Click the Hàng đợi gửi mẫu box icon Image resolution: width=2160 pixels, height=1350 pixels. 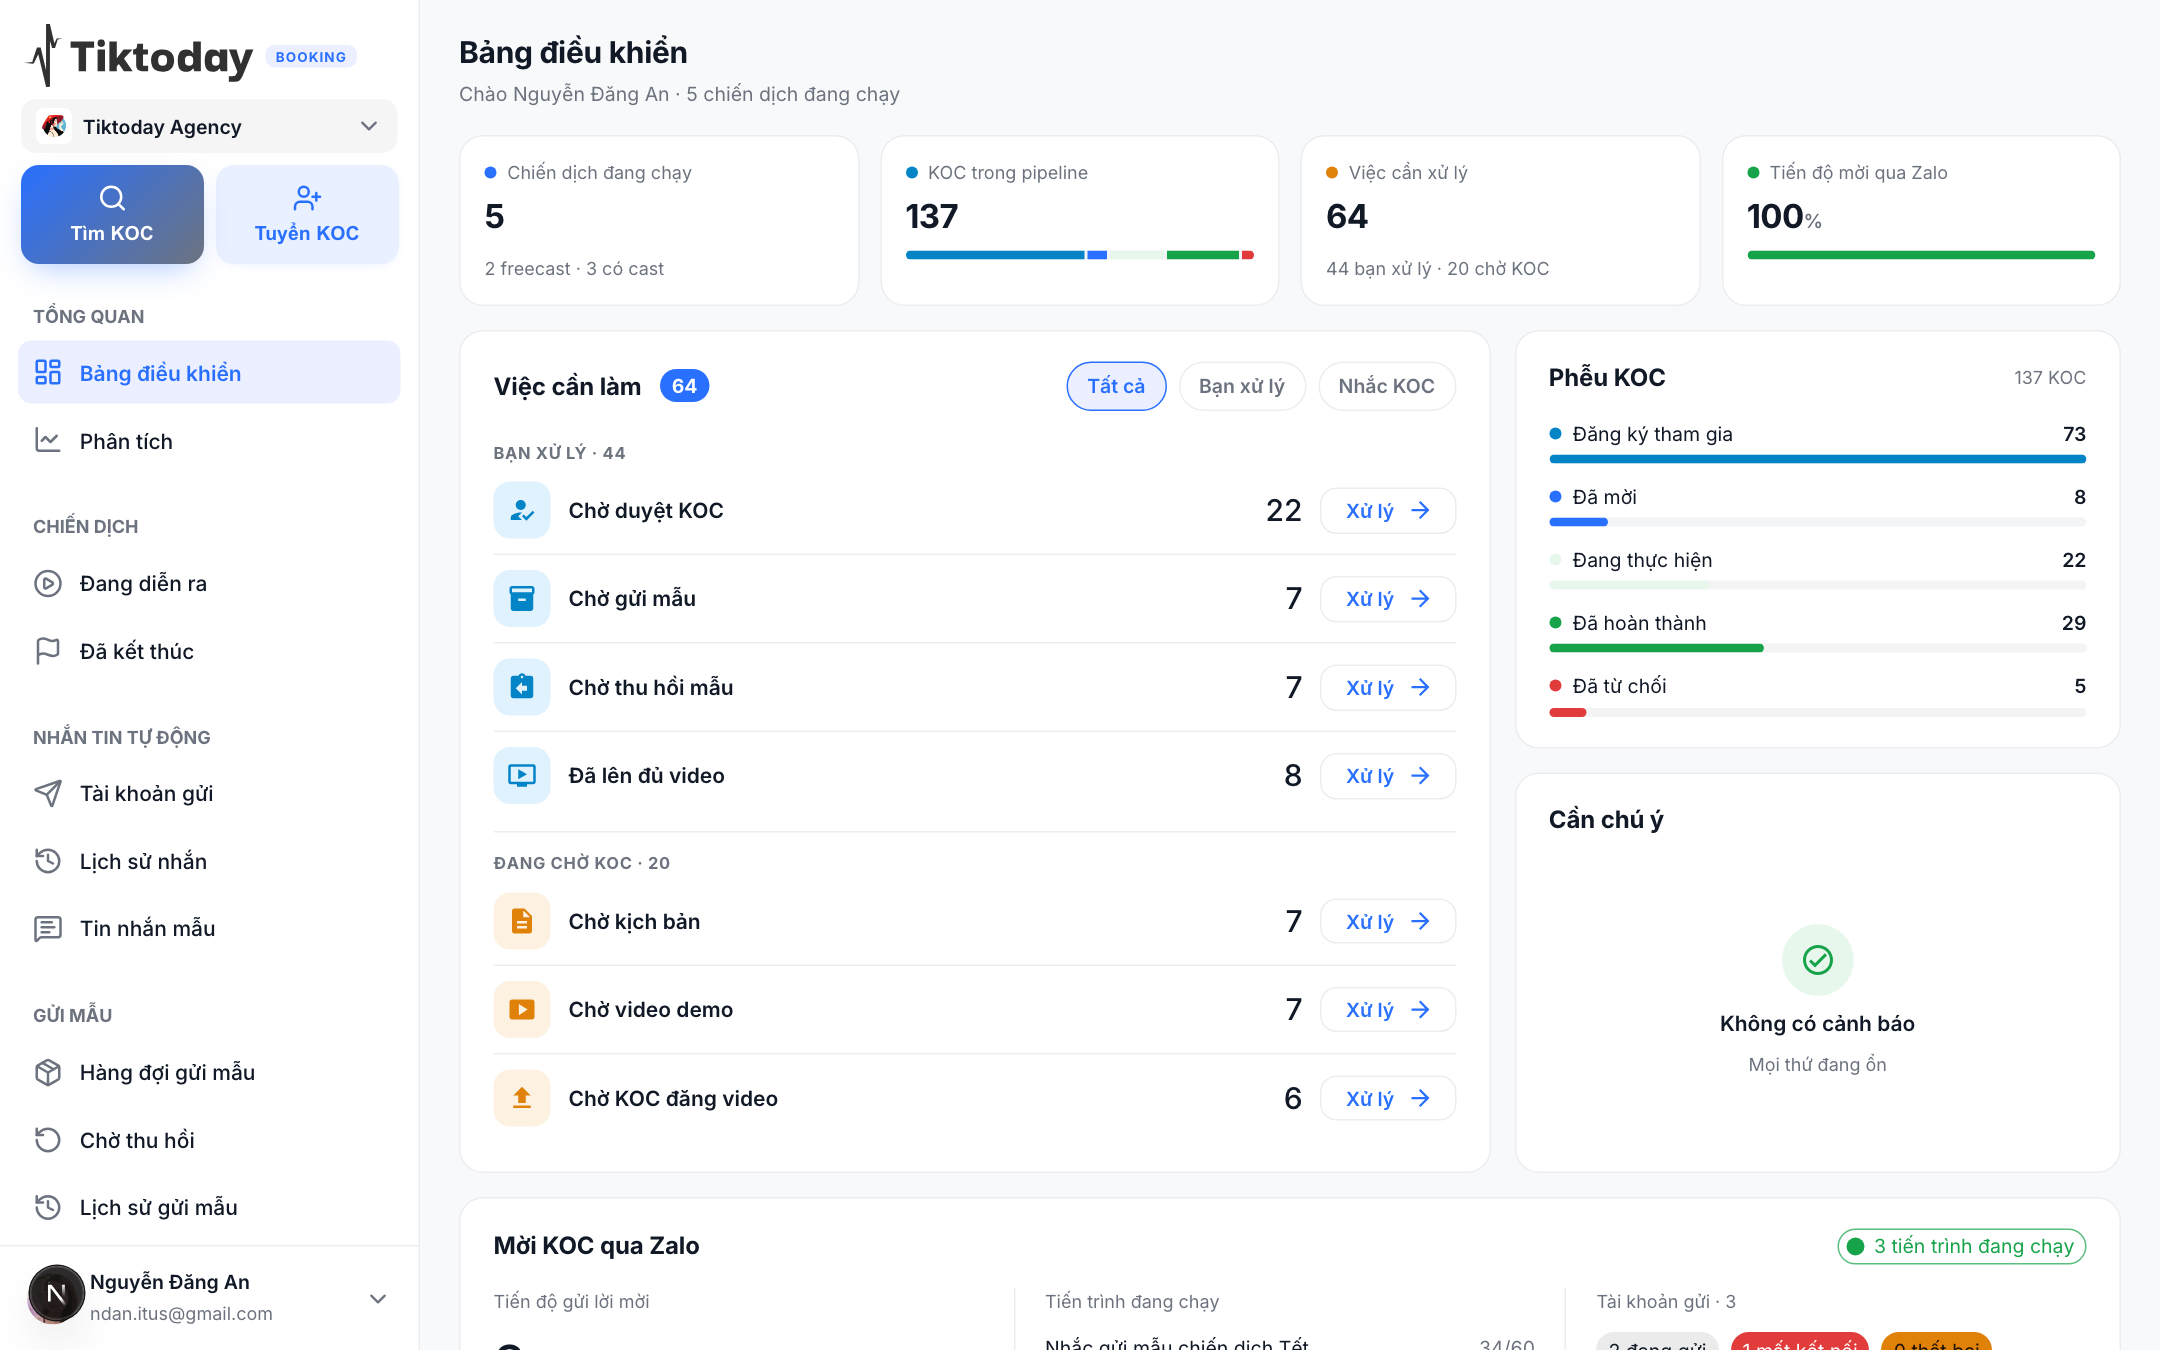click(x=48, y=1072)
